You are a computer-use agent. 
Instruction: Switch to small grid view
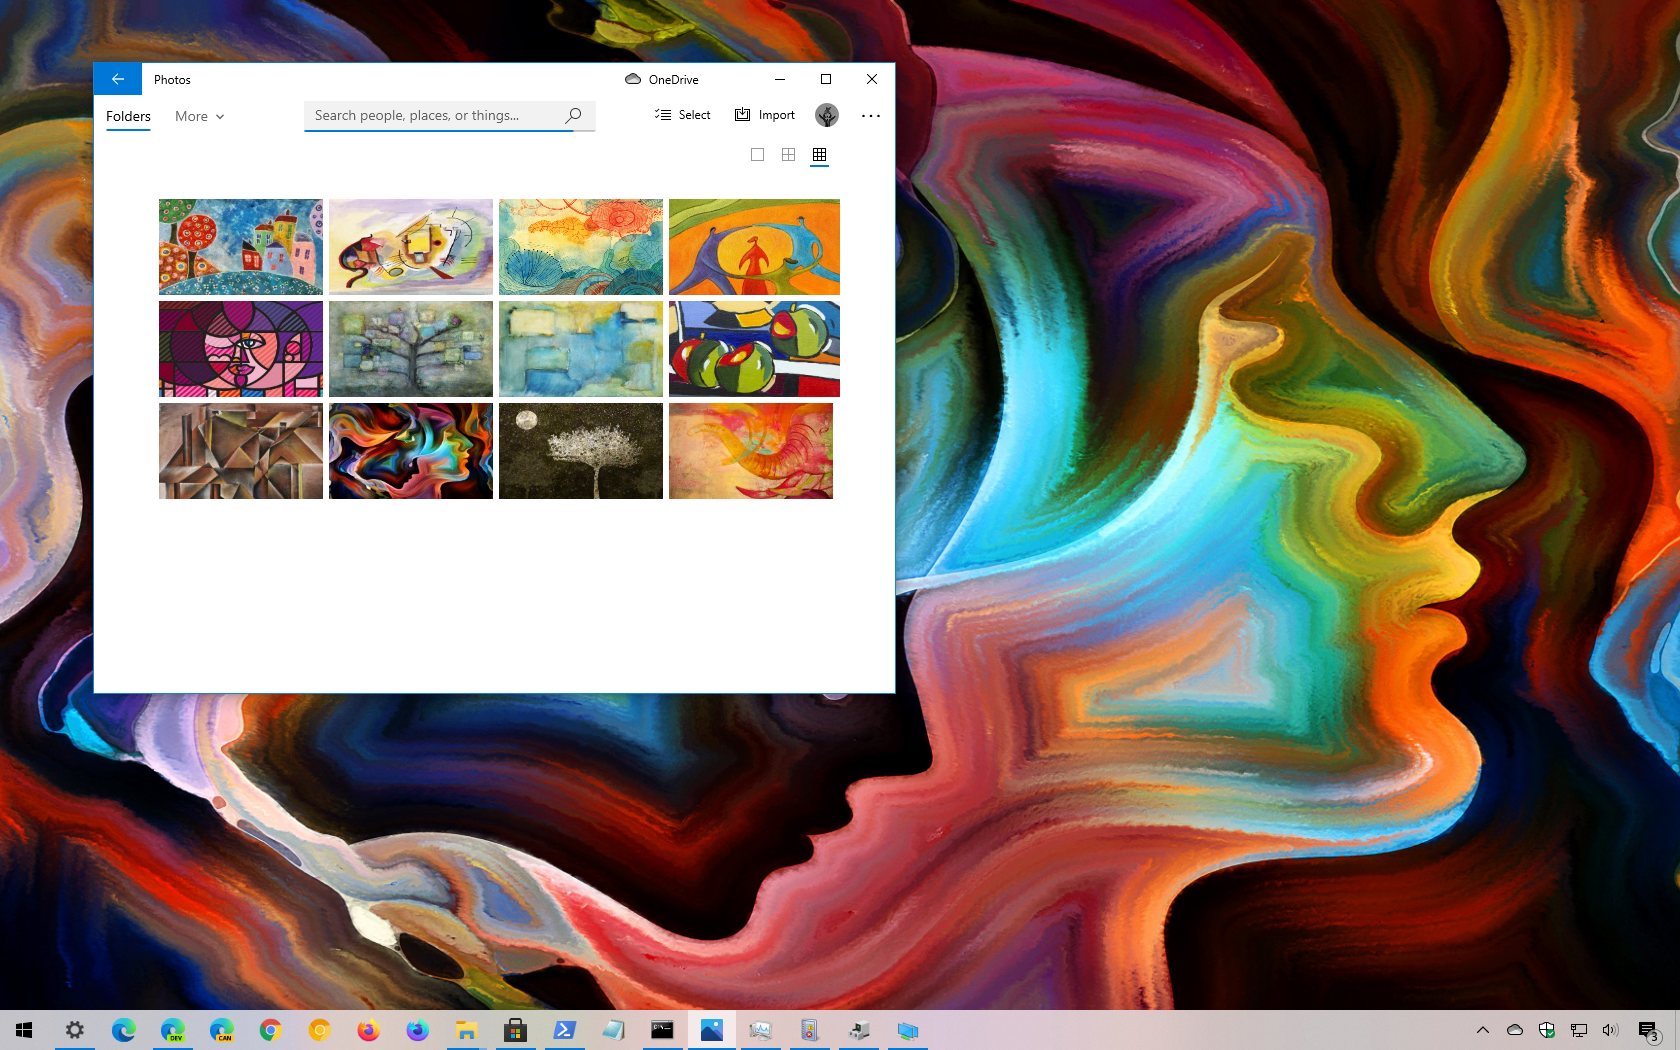coord(819,154)
